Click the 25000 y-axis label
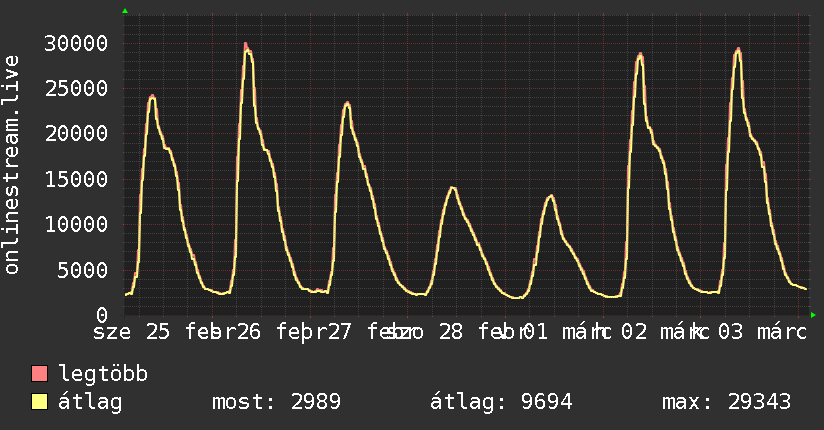 76,88
